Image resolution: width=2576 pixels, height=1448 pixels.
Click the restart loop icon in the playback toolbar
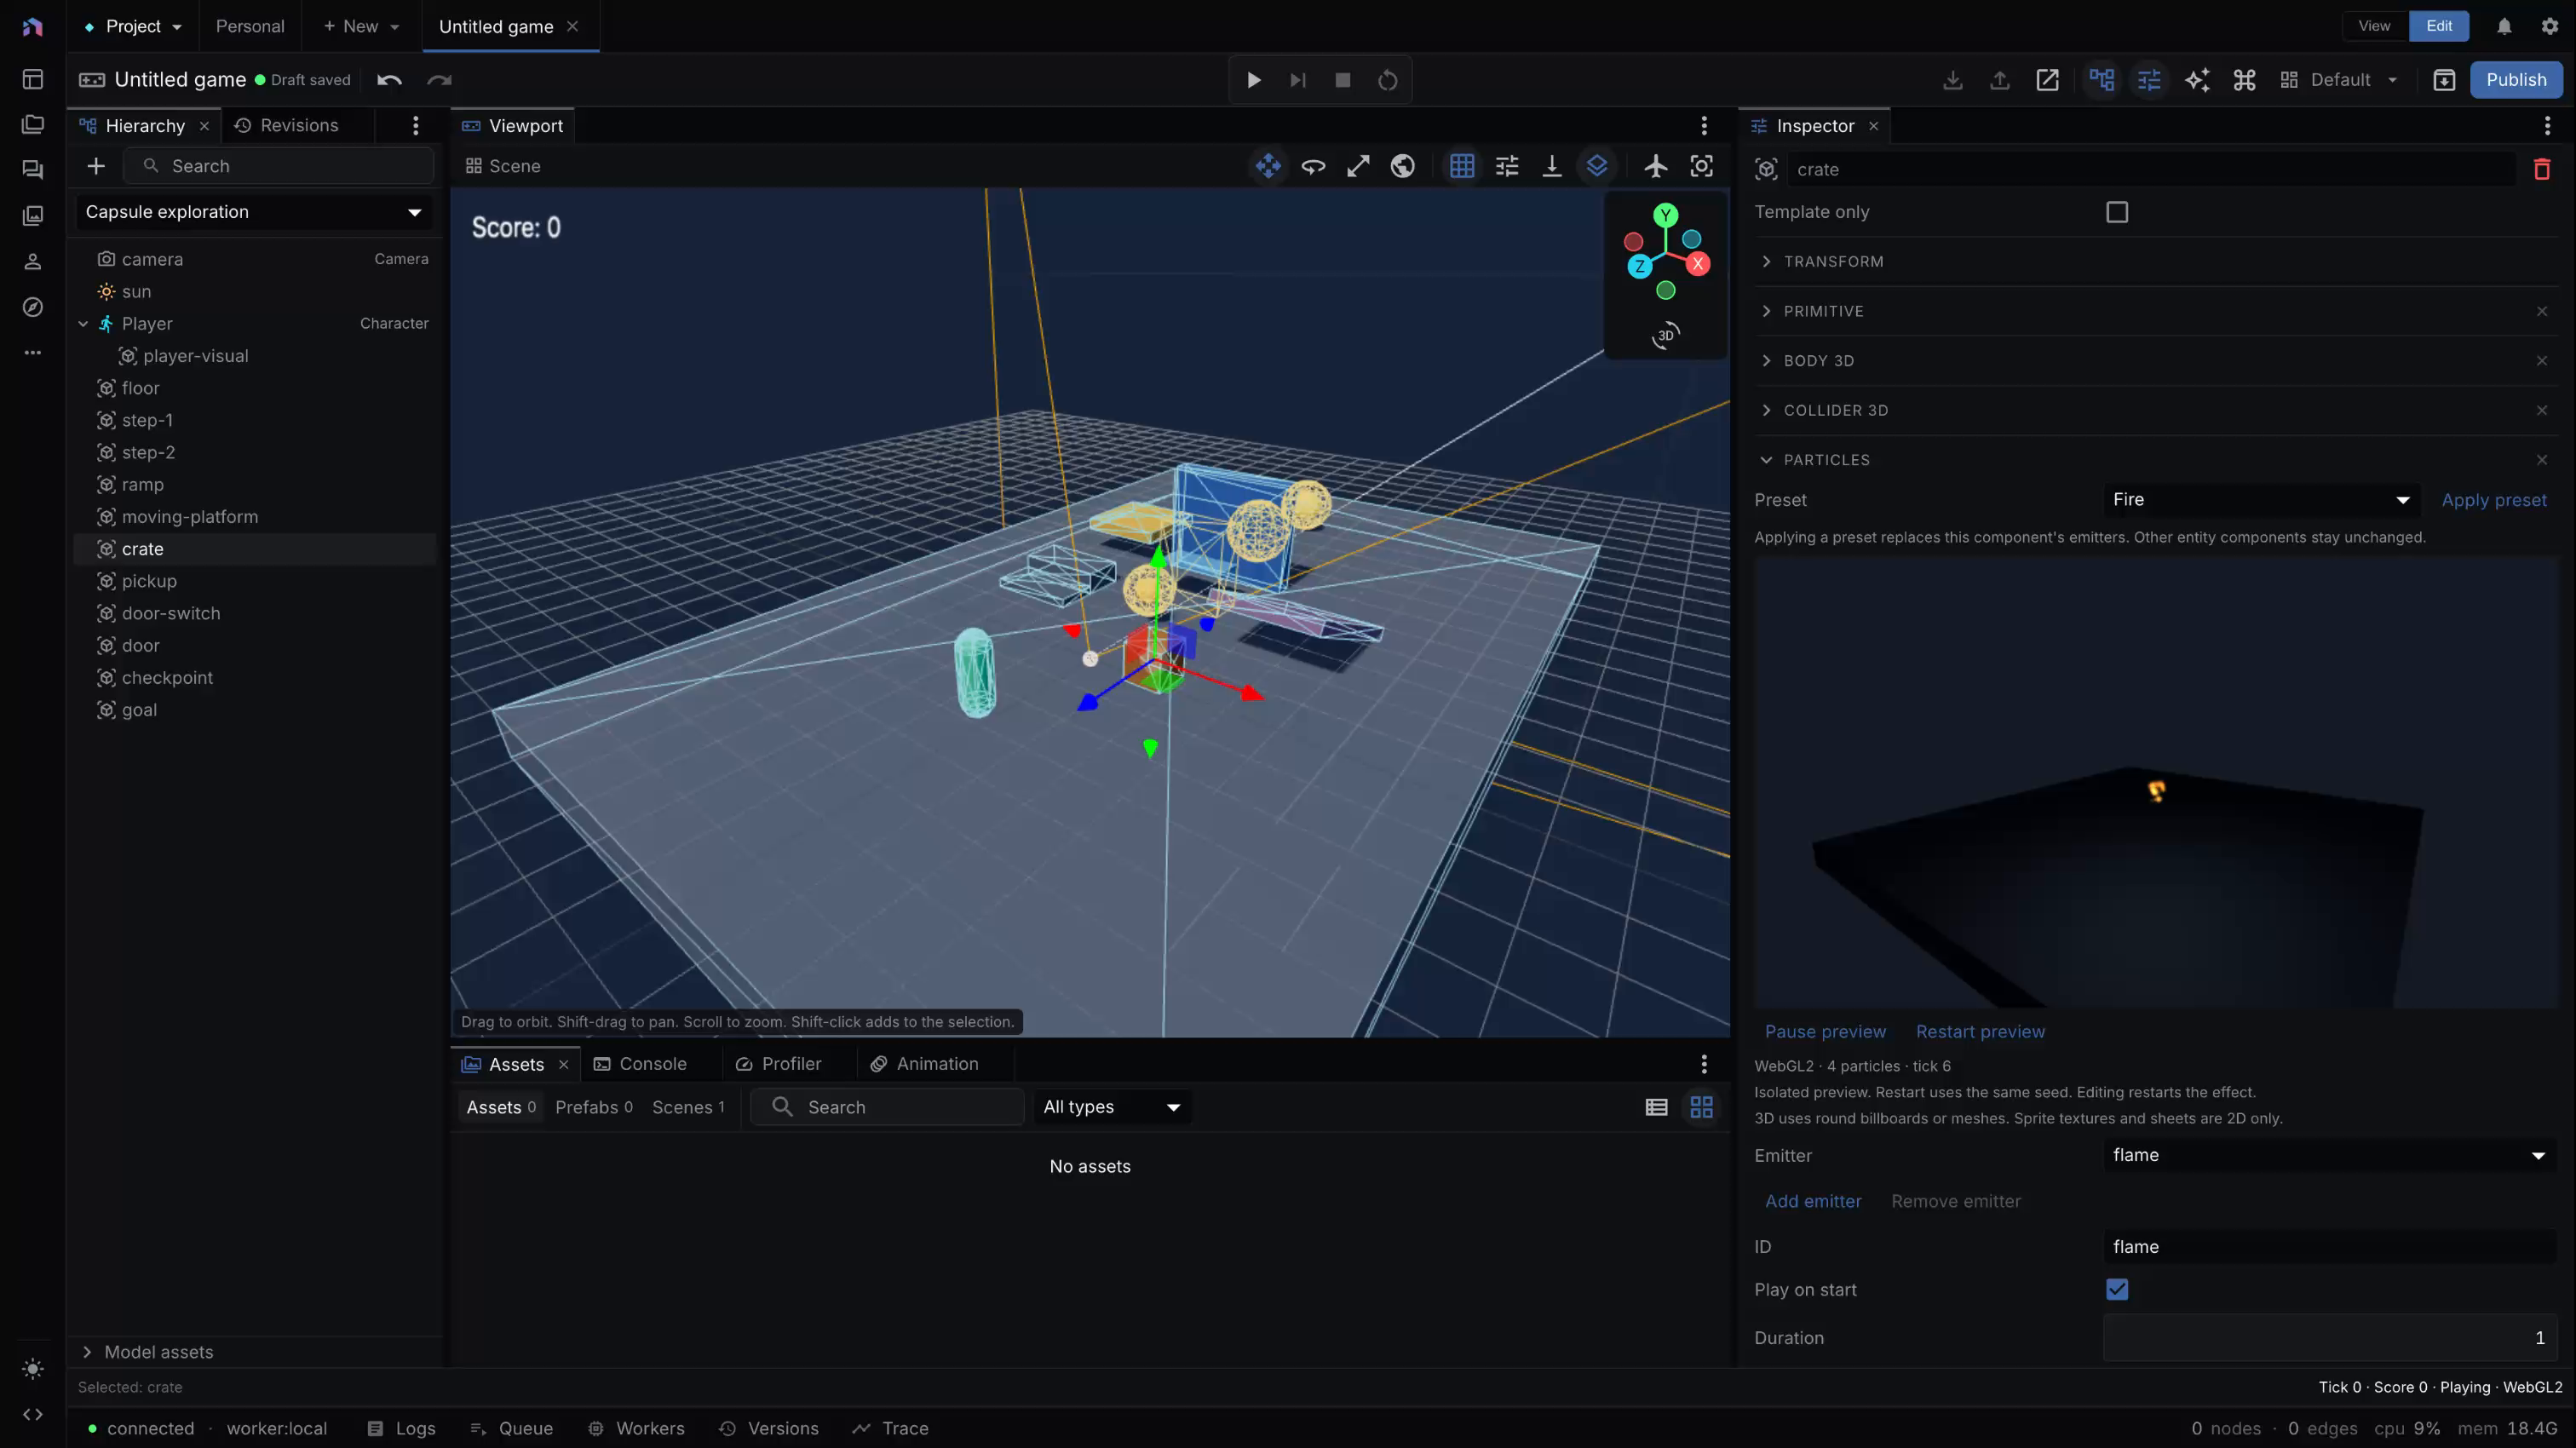tap(1388, 80)
